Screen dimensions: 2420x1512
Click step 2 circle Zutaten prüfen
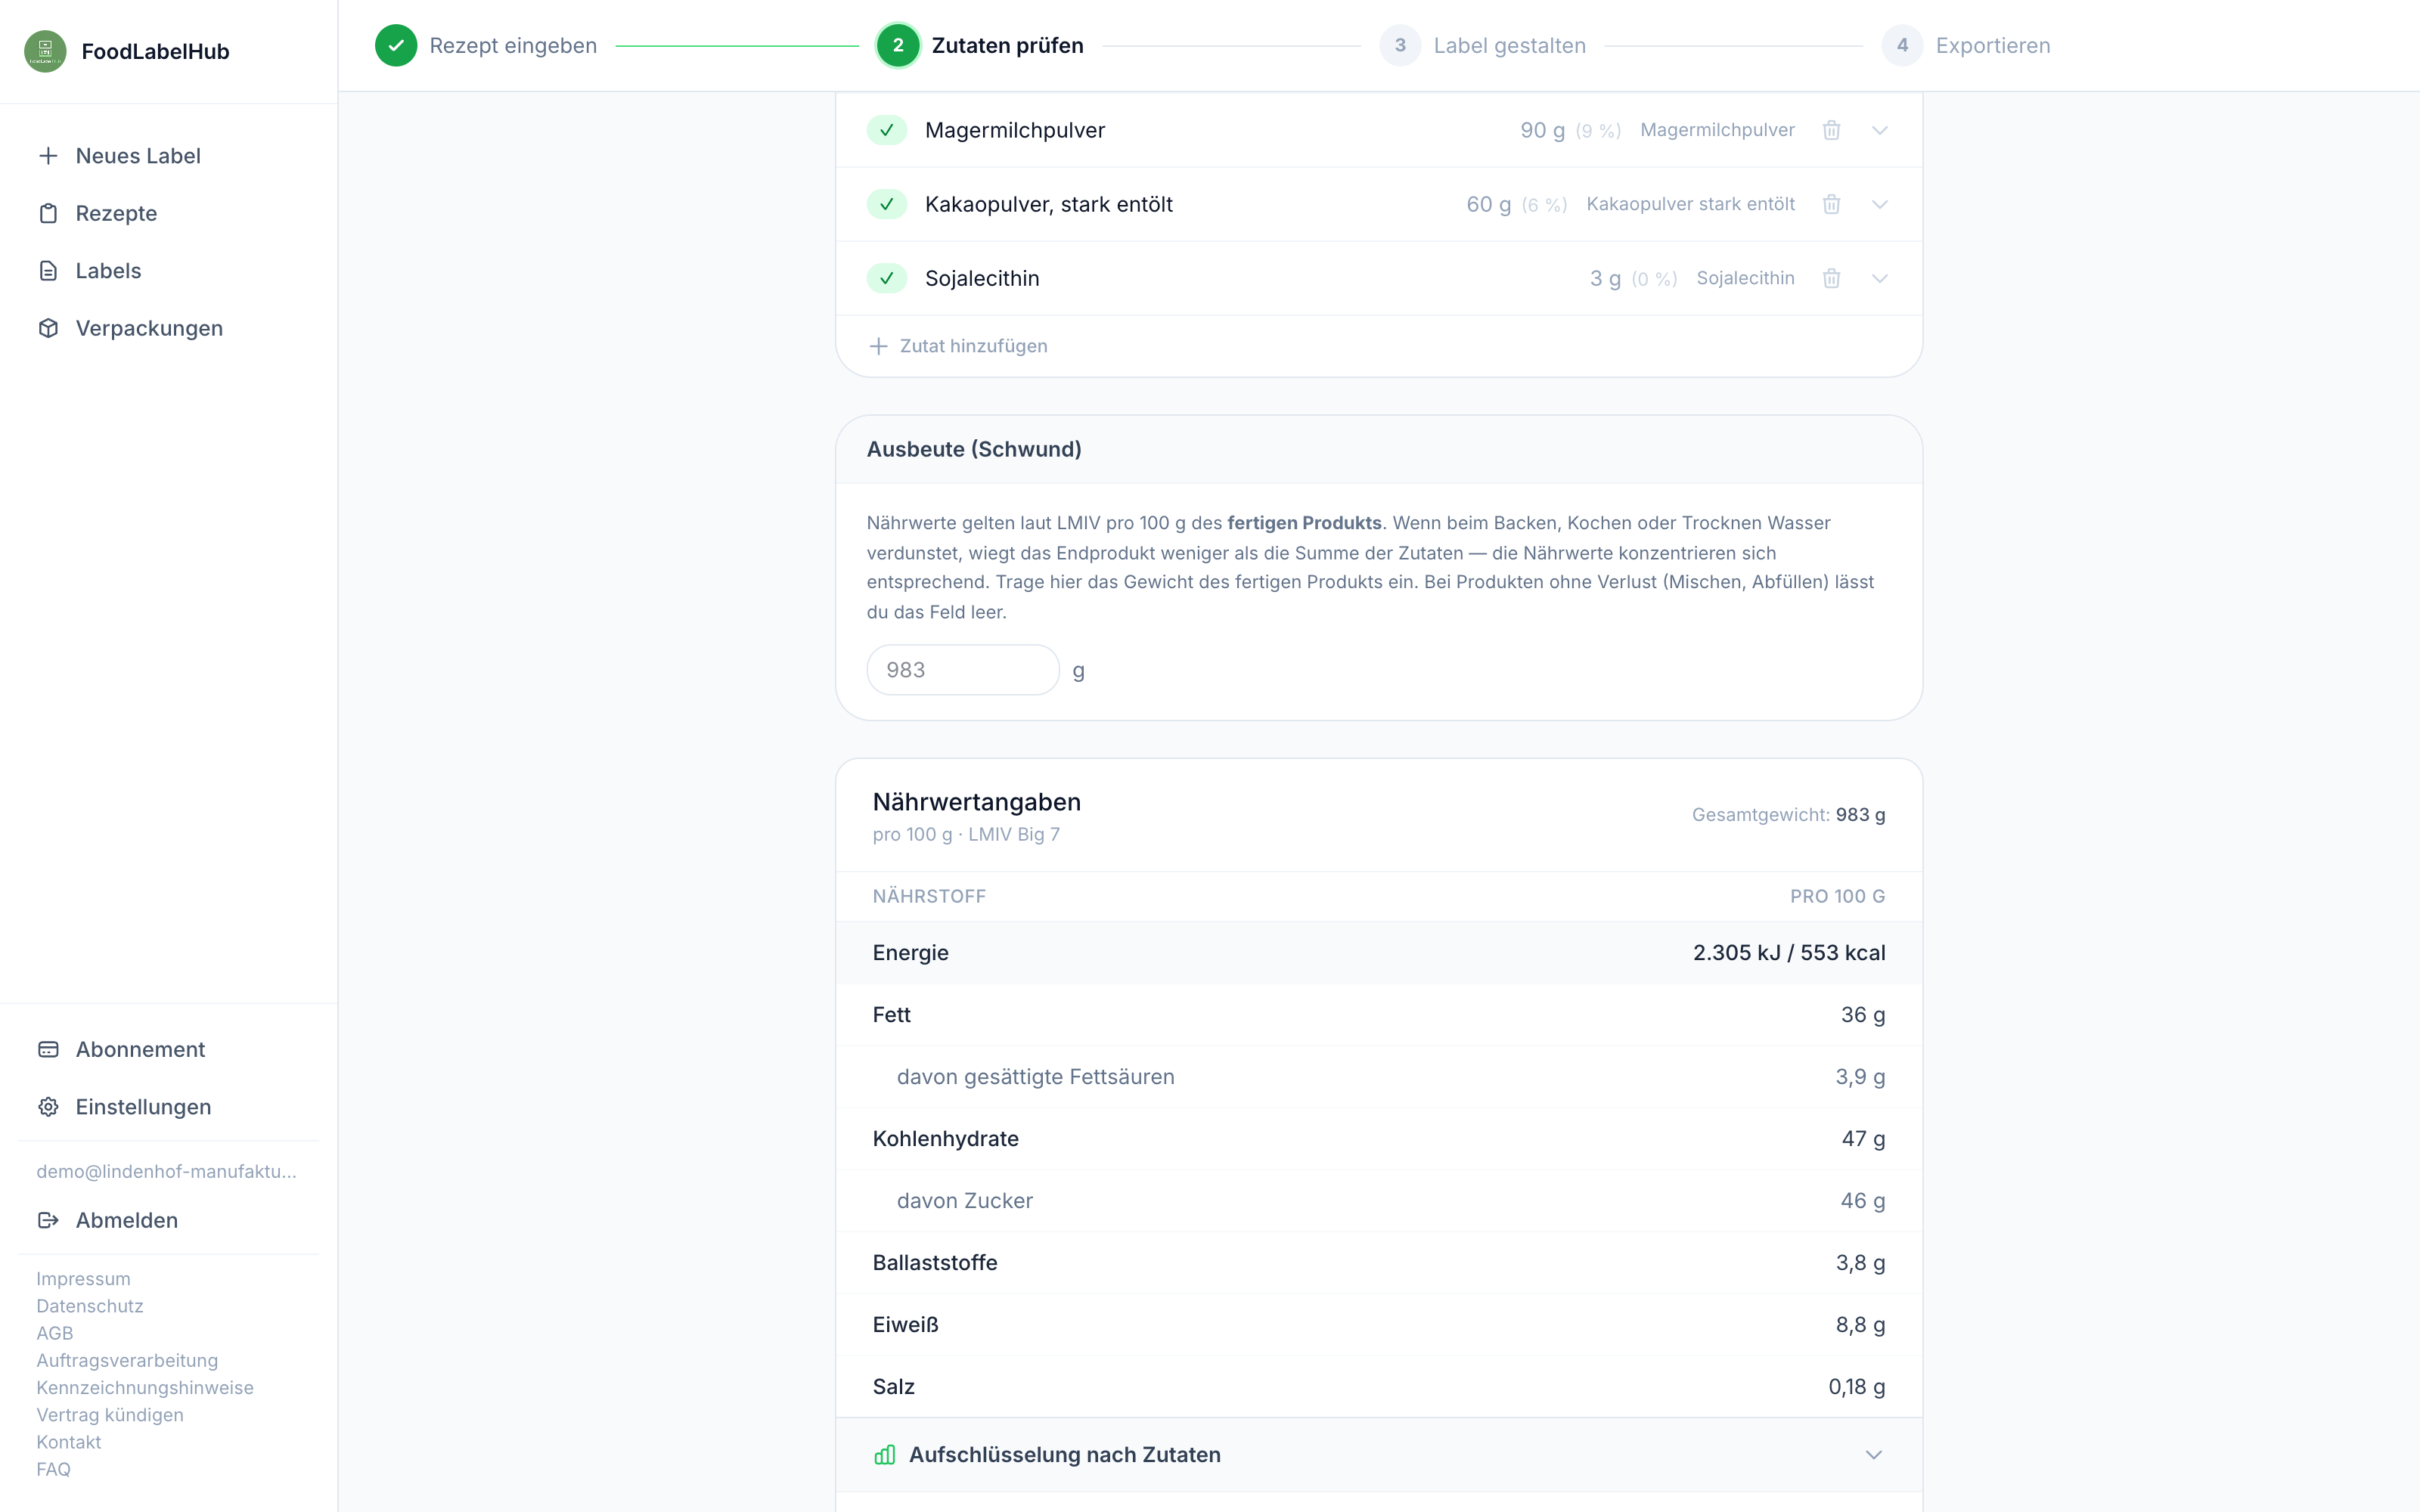coord(898,46)
